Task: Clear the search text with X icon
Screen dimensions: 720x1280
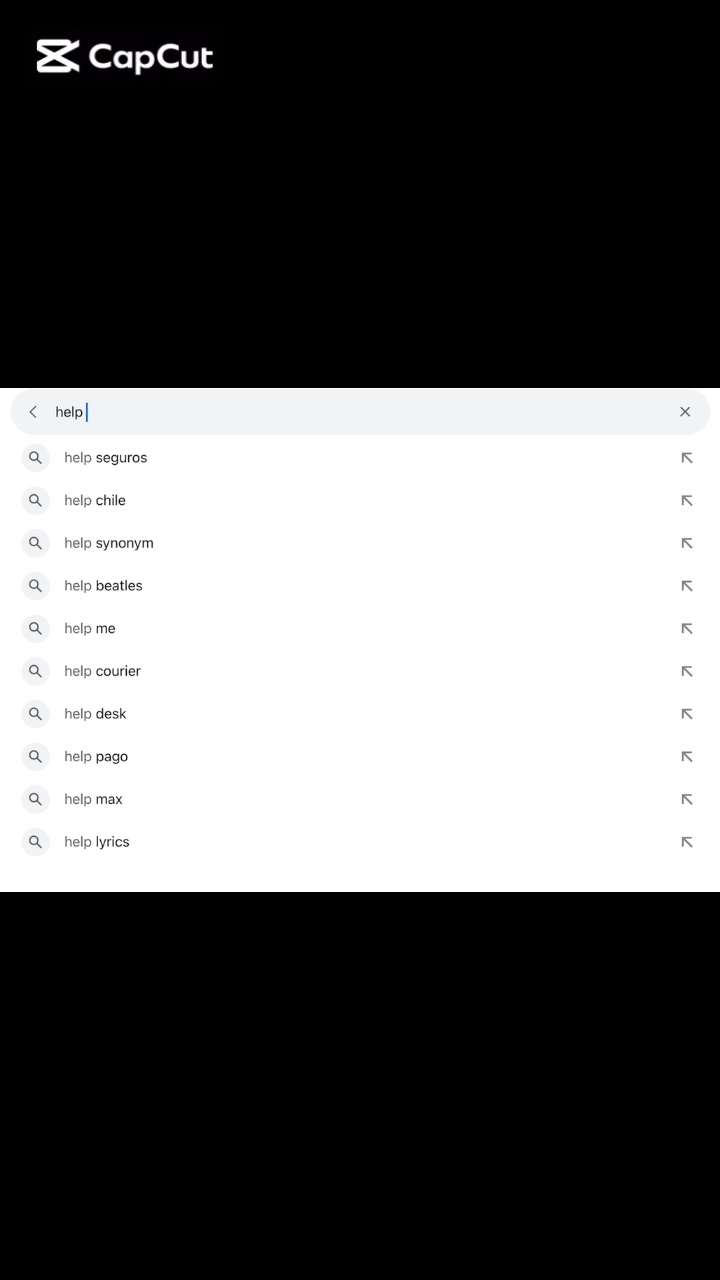Action: (685, 412)
